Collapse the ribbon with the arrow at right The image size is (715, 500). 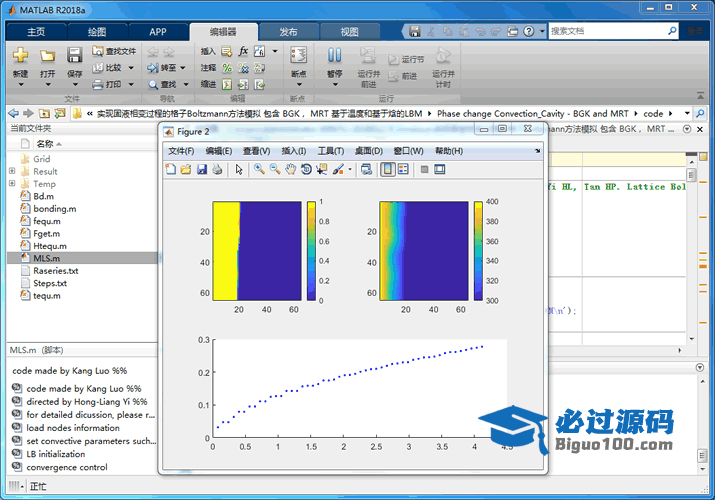pyautogui.click(x=700, y=95)
